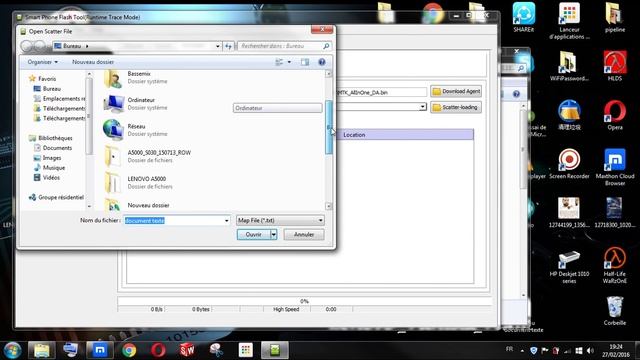This screenshot has height=360, width=640.
Task: Expand the address bar history dropdown
Action: click(218, 46)
